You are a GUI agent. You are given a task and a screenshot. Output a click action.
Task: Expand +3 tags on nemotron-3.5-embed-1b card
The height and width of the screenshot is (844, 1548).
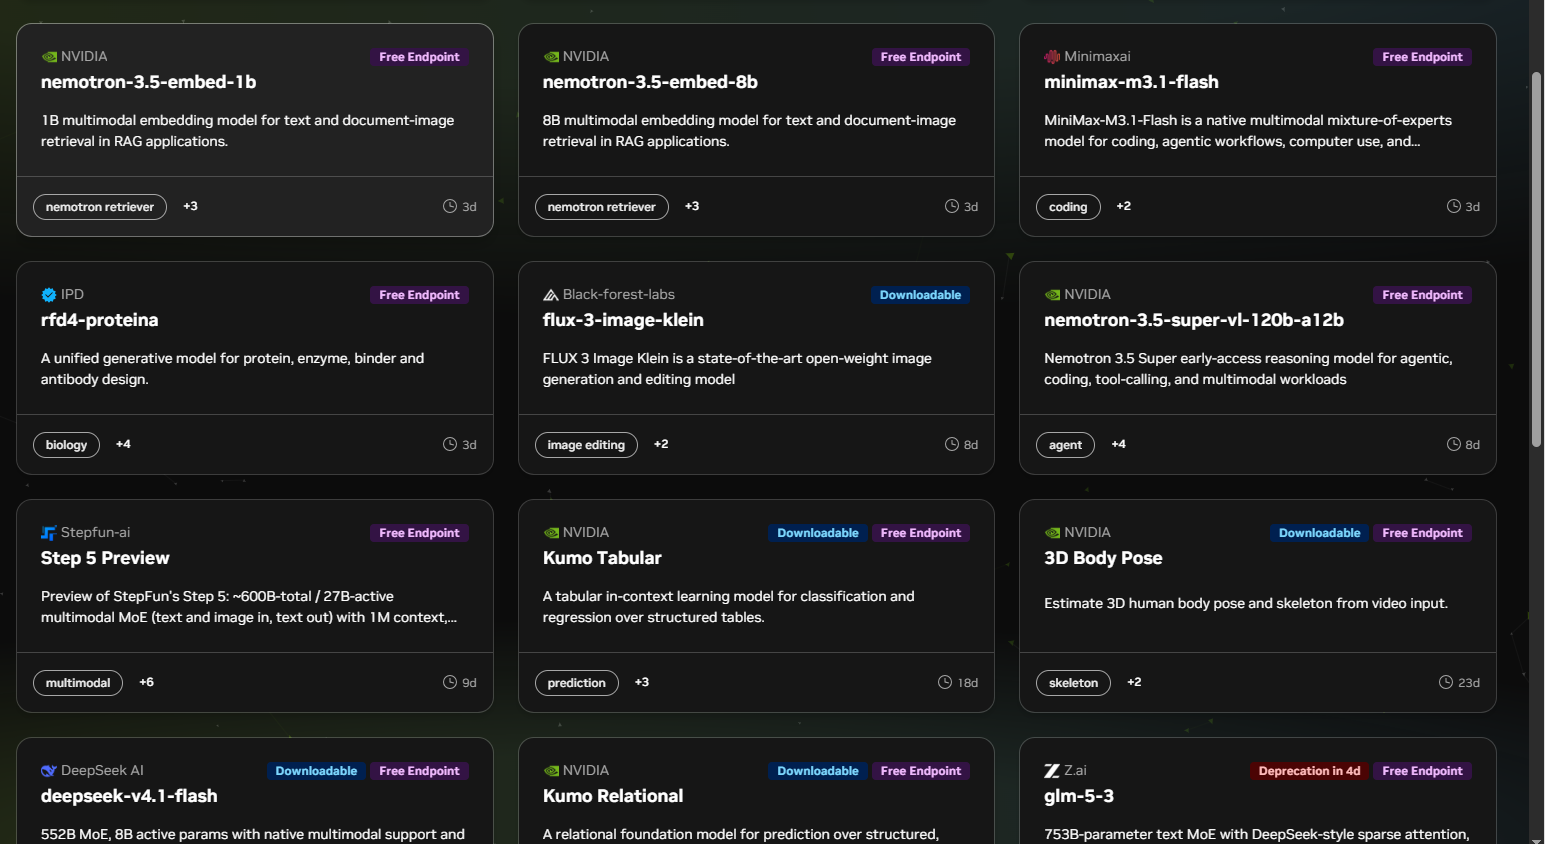point(190,206)
